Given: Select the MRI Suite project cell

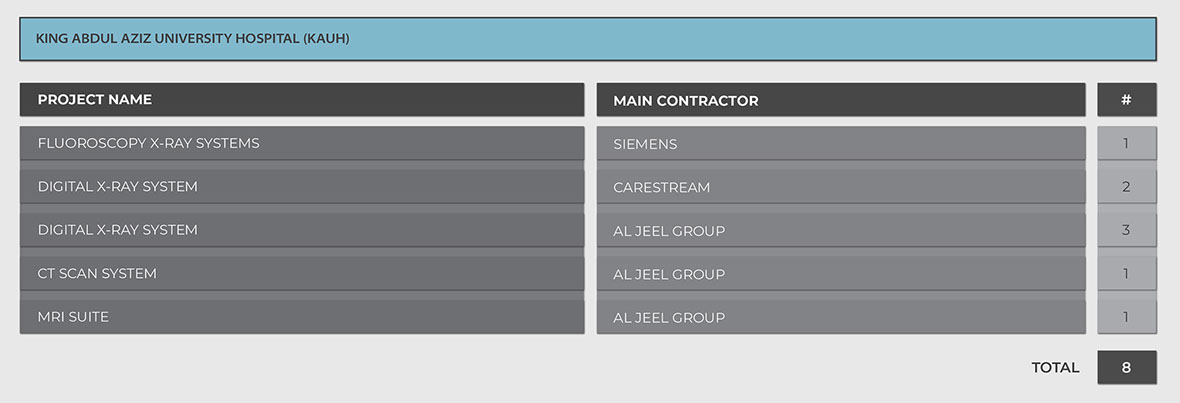Looking at the screenshot, I should (x=301, y=317).
